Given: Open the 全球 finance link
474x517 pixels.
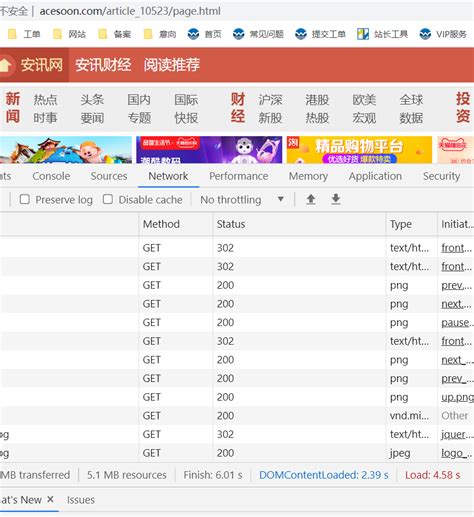Looking at the screenshot, I should tap(411, 100).
